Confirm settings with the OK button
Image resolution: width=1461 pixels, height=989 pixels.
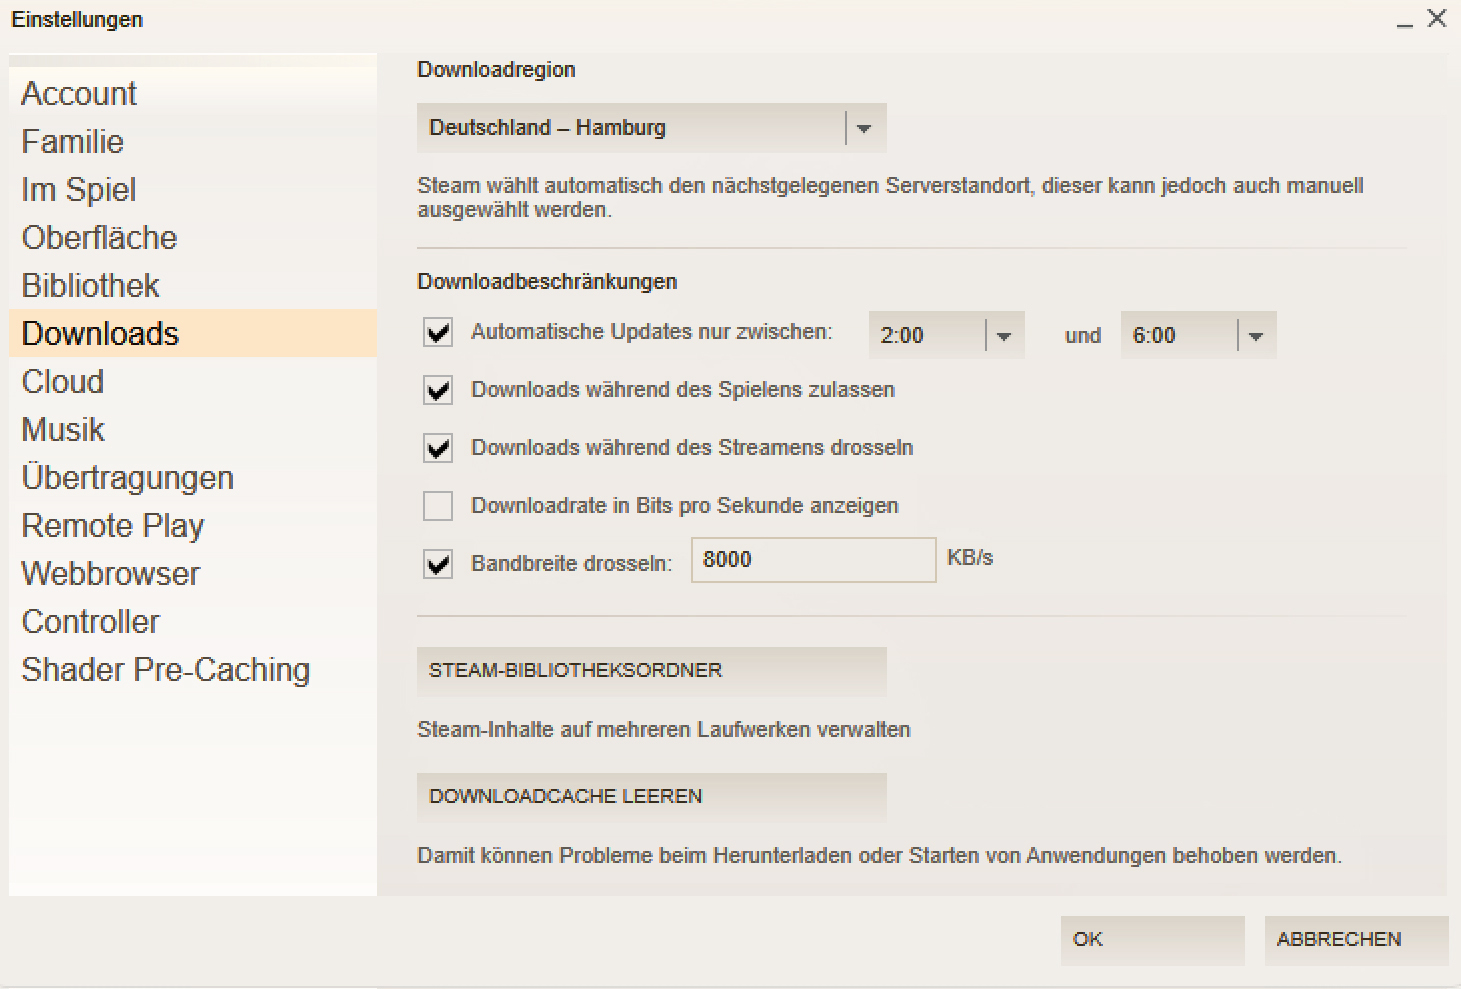[1152, 940]
